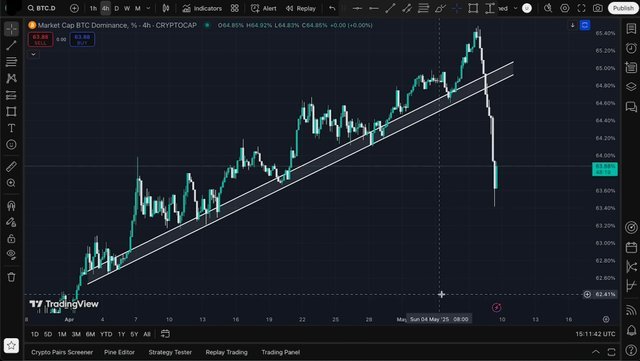Select the trend line tool in left sidebar

click(x=11, y=45)
